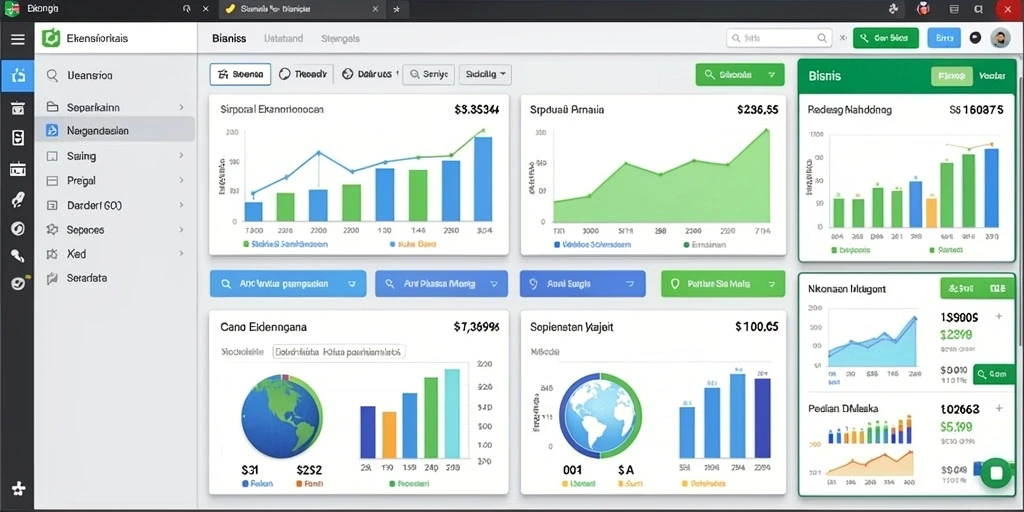Click the search icon beside Ueansrioo
The height and width of the screenshot is (512, 1024).
[x=52, y=76]
